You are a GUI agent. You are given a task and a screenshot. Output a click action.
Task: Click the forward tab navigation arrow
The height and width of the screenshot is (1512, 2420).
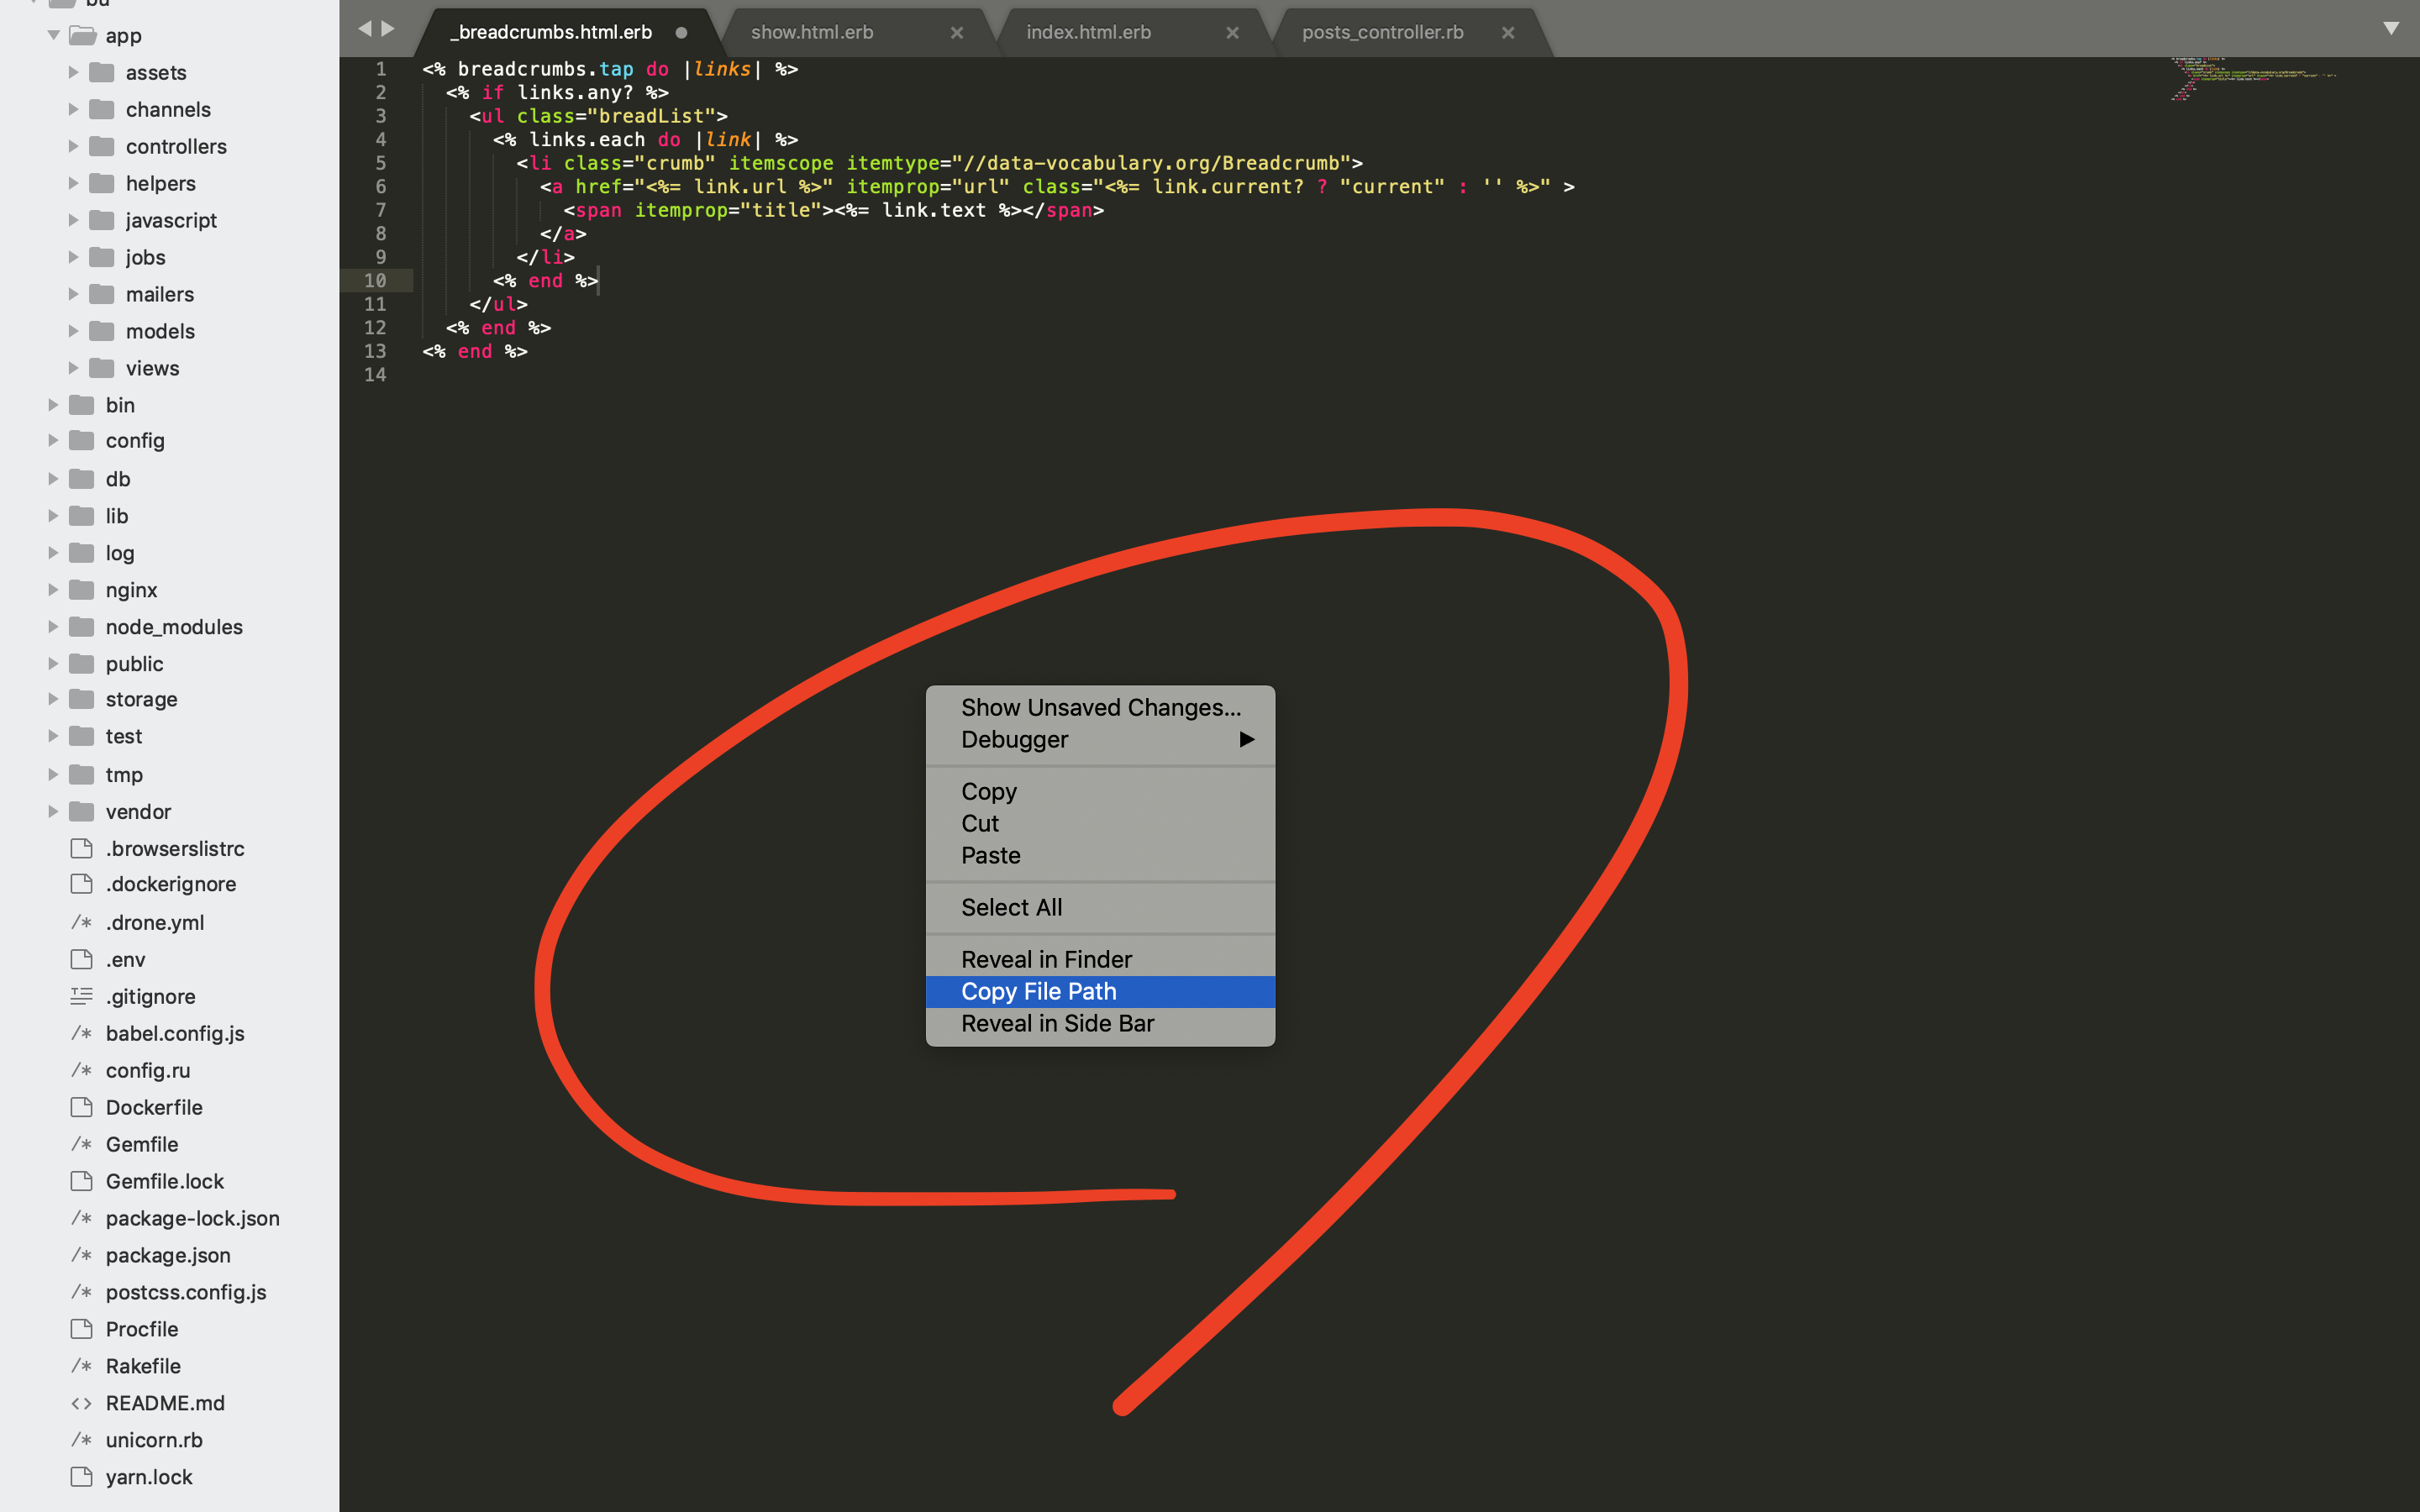tap(388, 29)
